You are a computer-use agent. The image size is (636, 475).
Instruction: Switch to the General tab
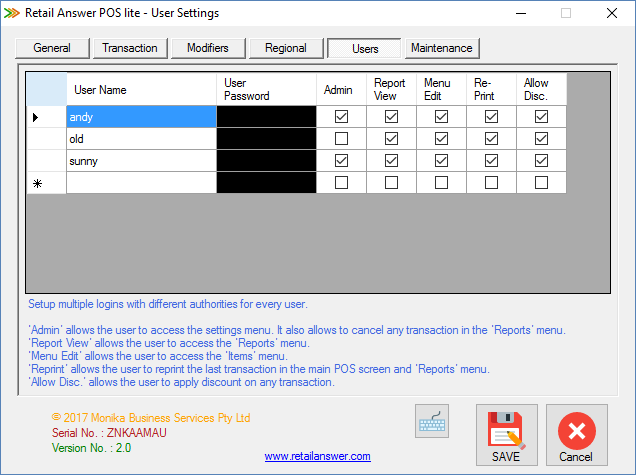click(x=52, y=48)
